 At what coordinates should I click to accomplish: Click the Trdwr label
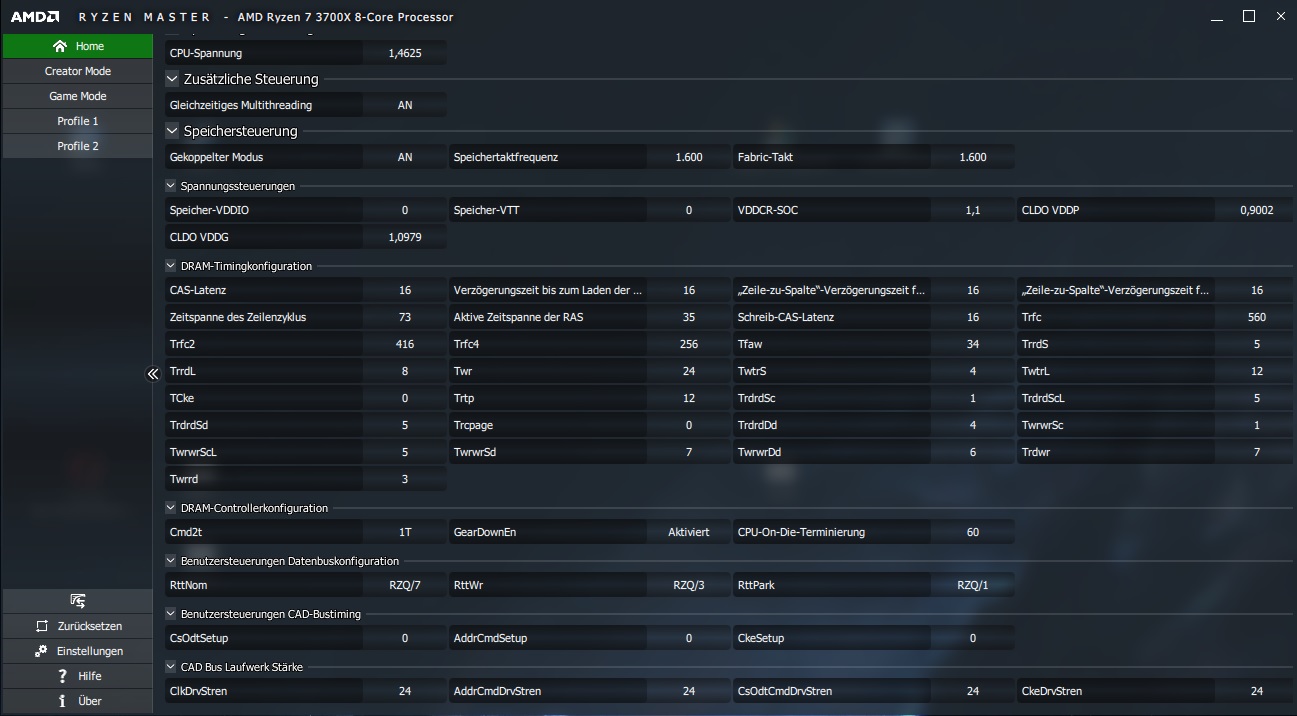pyautogui.click(x=1036, y=452)
